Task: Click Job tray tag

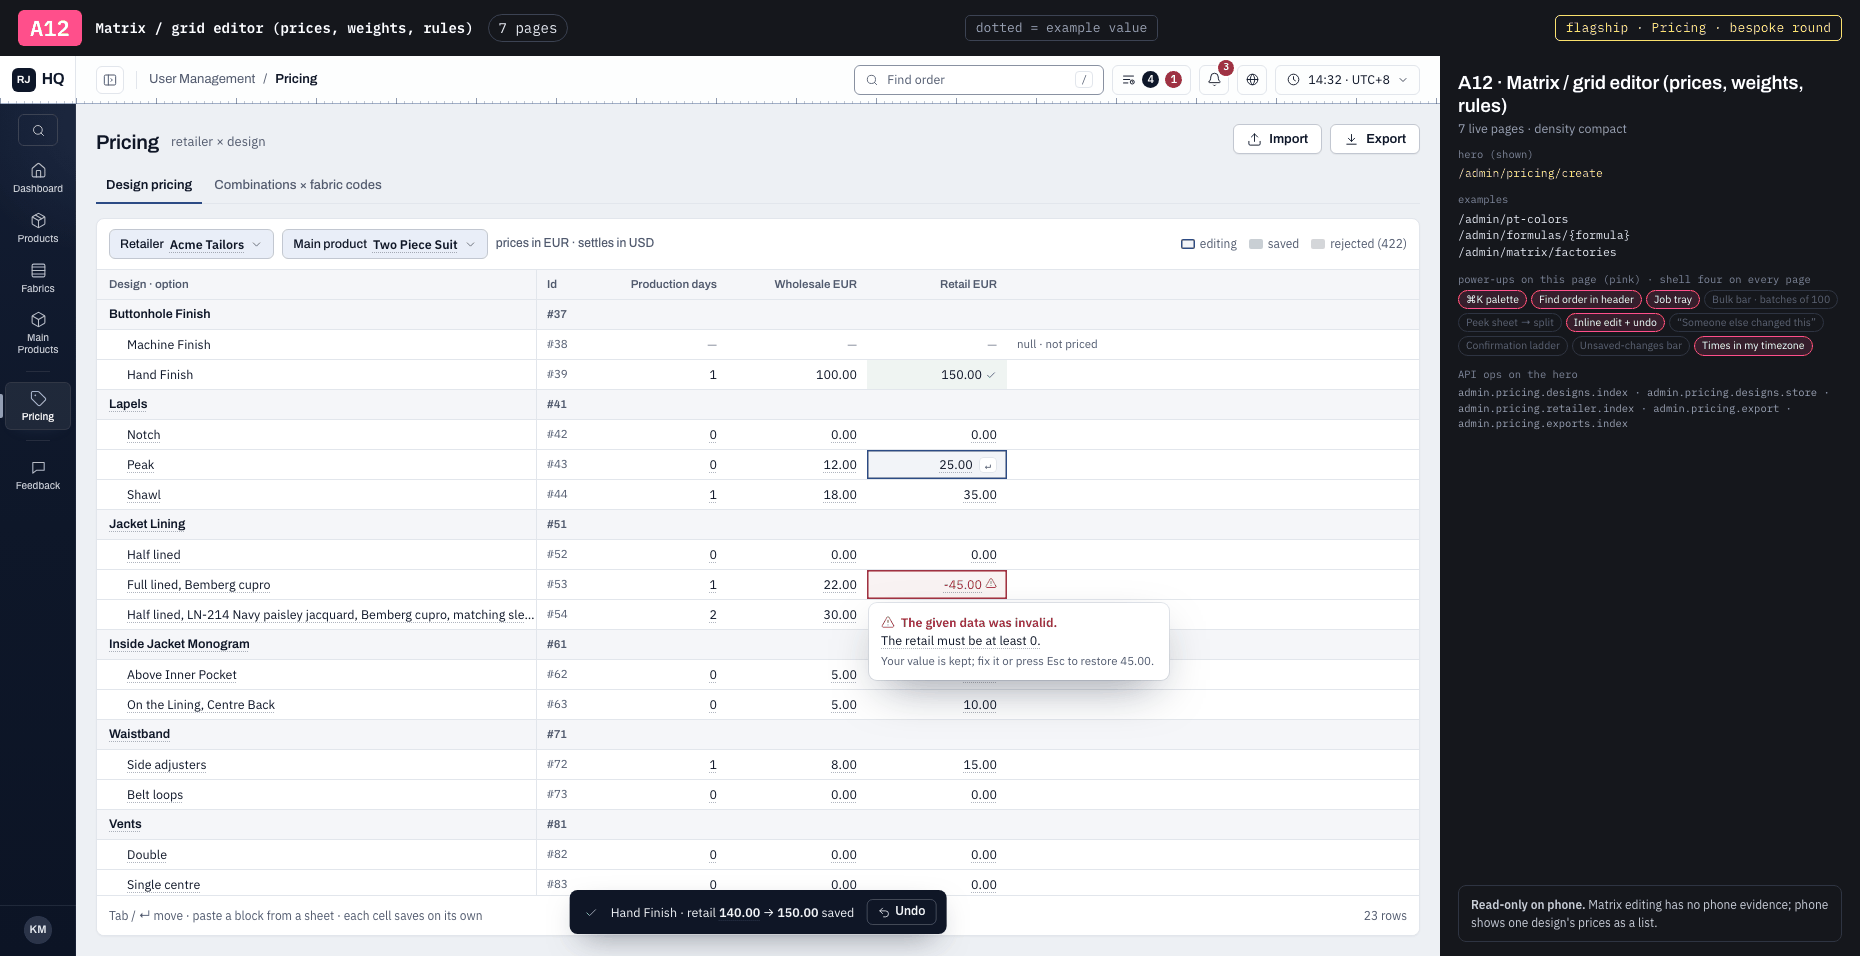Action: [x=1673, y=299]
